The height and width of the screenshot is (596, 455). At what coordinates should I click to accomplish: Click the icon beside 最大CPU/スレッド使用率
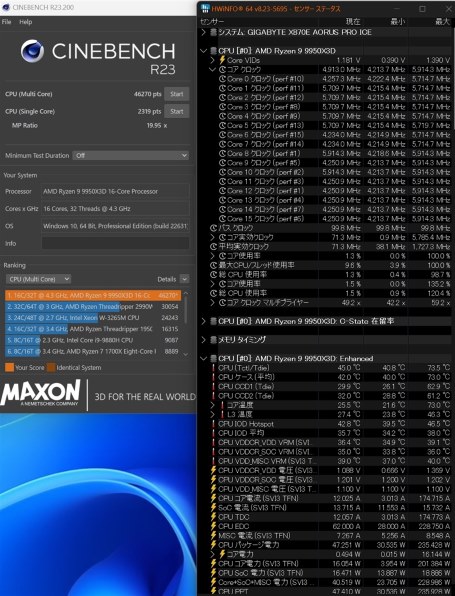pyautogui.click(x=213, y=265)
